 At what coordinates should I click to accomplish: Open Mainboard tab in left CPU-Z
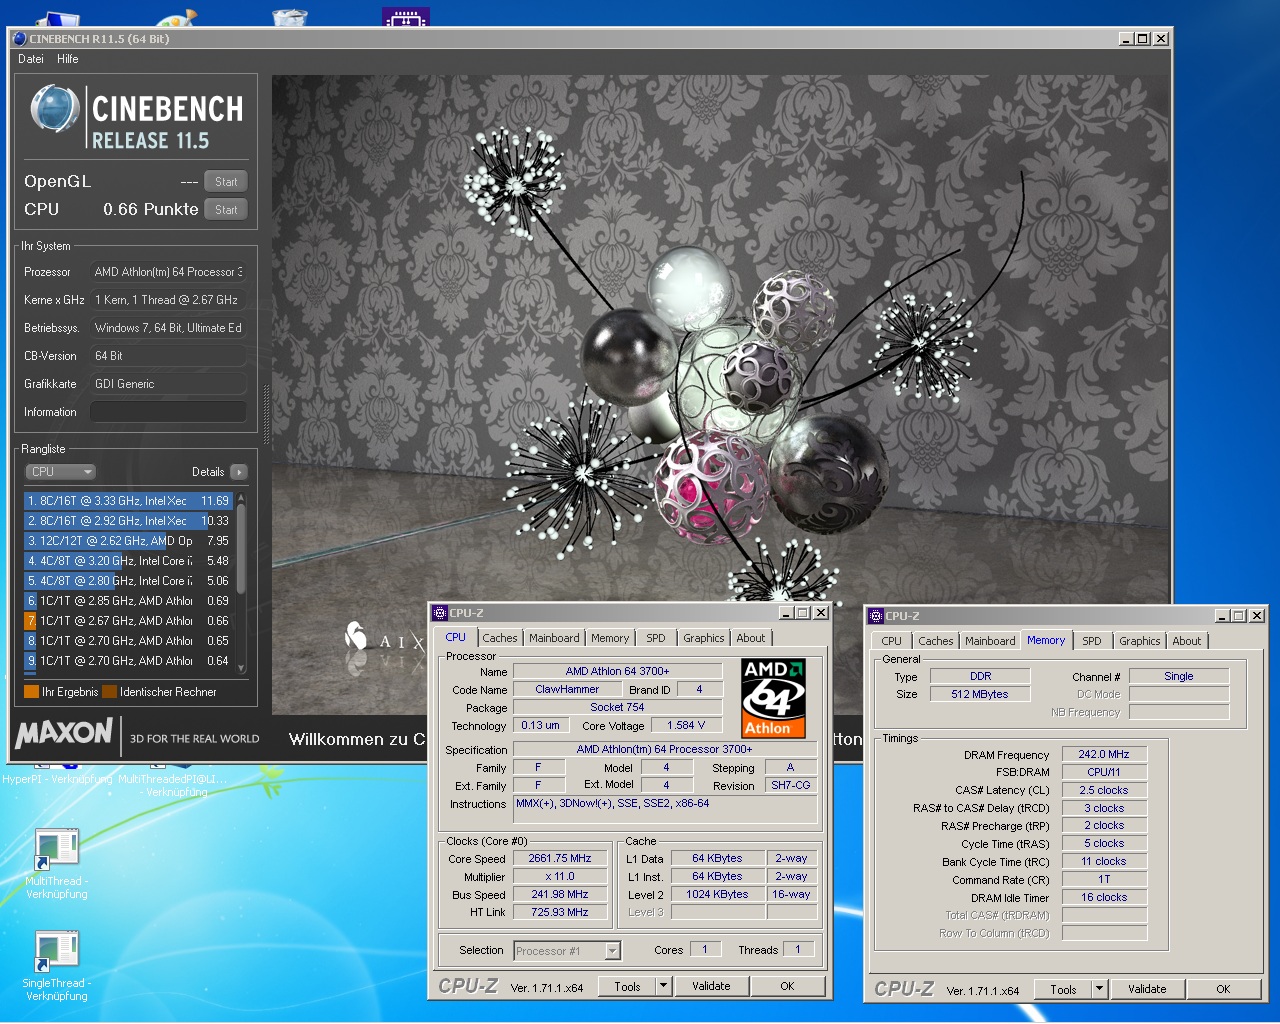click(554, 638)
